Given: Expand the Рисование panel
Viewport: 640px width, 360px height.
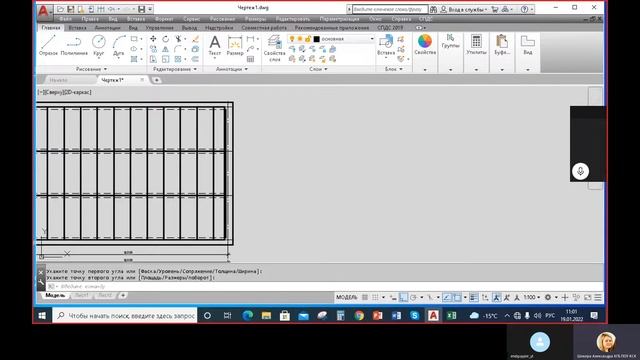Looking at the screenshot, I should (91, 69).
